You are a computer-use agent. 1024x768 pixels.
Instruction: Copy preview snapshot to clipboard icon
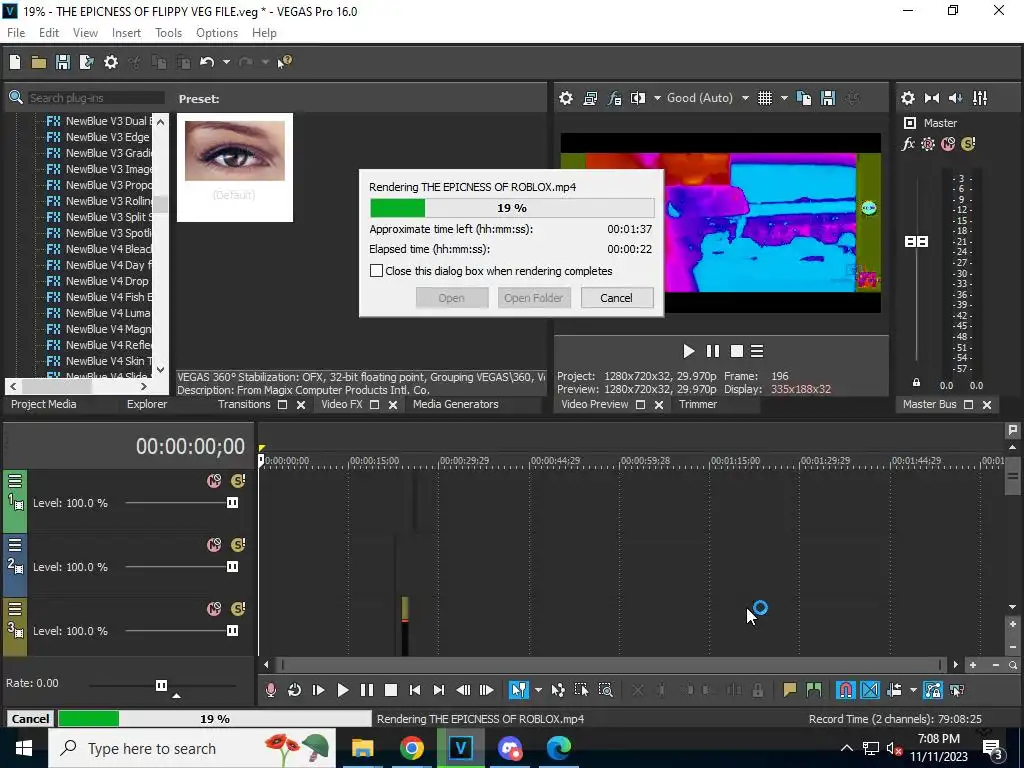tap(804, 98)
